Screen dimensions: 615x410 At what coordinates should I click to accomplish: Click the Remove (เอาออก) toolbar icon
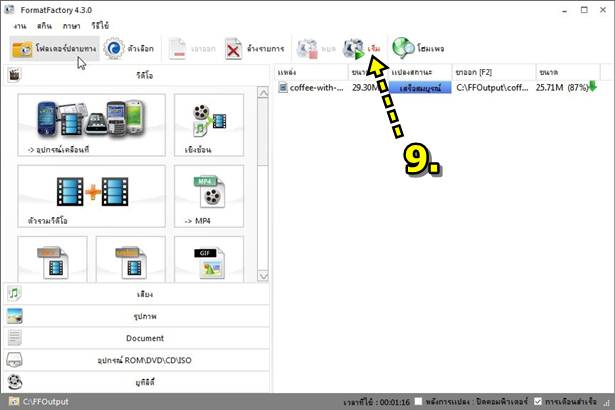click(177, 49)
